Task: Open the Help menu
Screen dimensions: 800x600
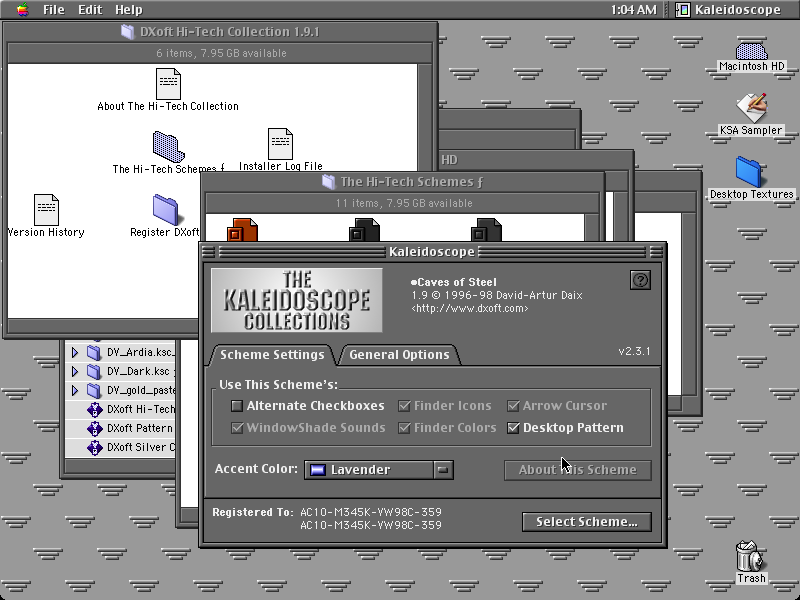Action: [x=129, y=10]
